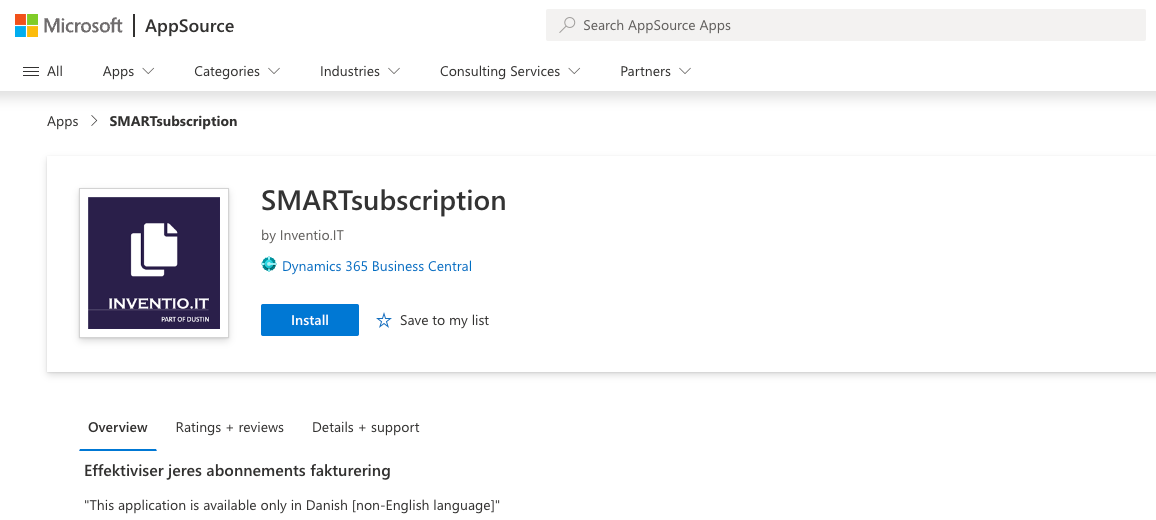The height and width of the screenshot is (520, 1156).
Task: Expand the Categories dropdown
Action: (x=237, y=72)
